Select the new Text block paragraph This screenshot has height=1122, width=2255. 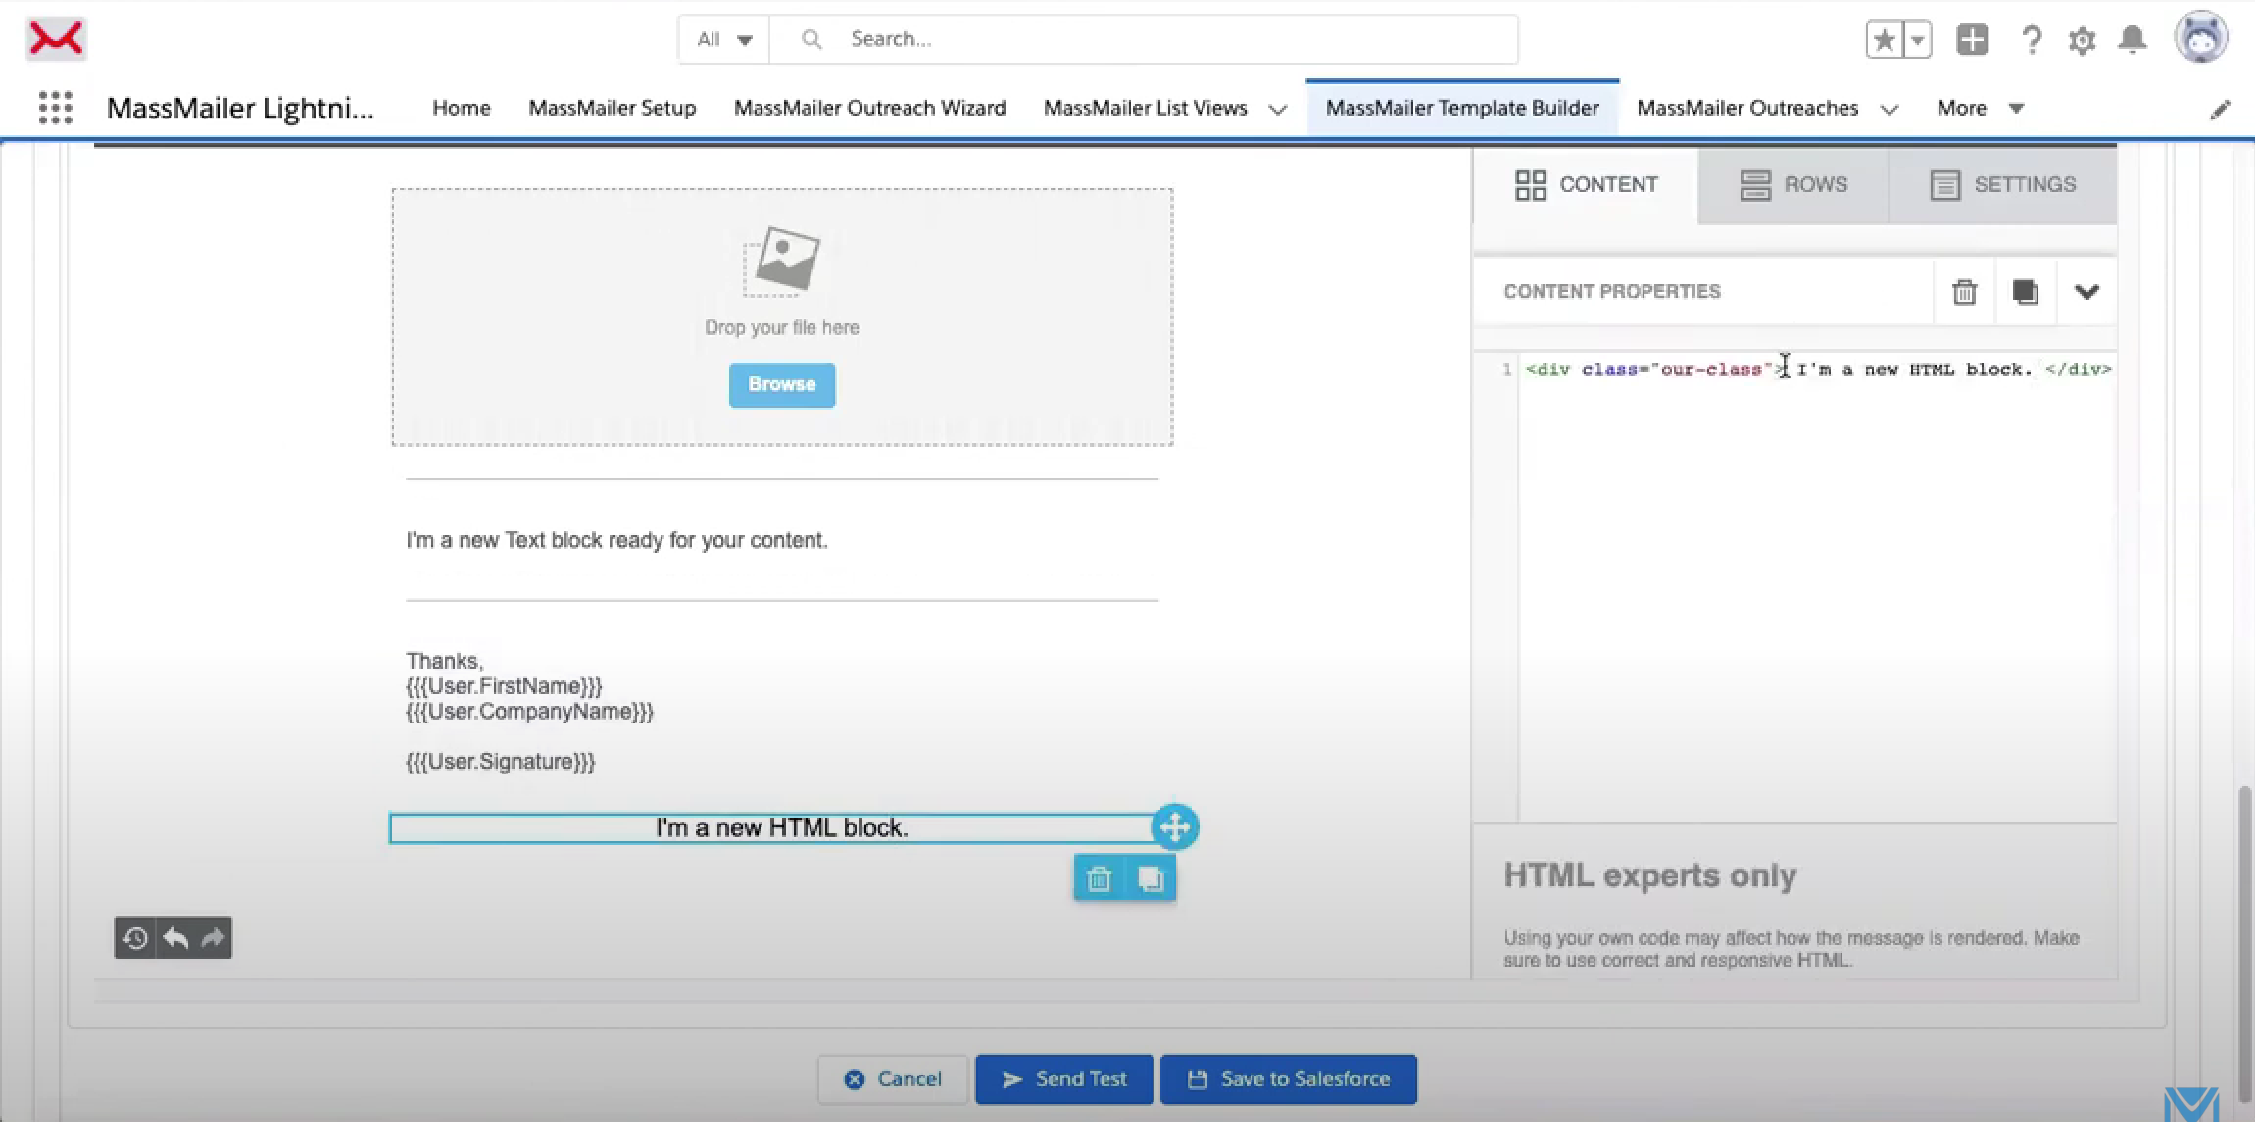[617, 540]
